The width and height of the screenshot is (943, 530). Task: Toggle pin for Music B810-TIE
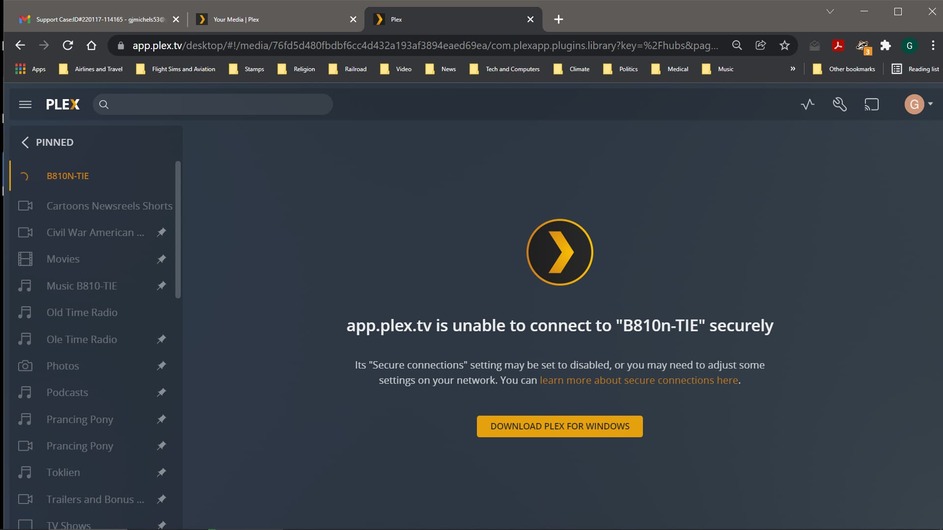tap(161, 286)
